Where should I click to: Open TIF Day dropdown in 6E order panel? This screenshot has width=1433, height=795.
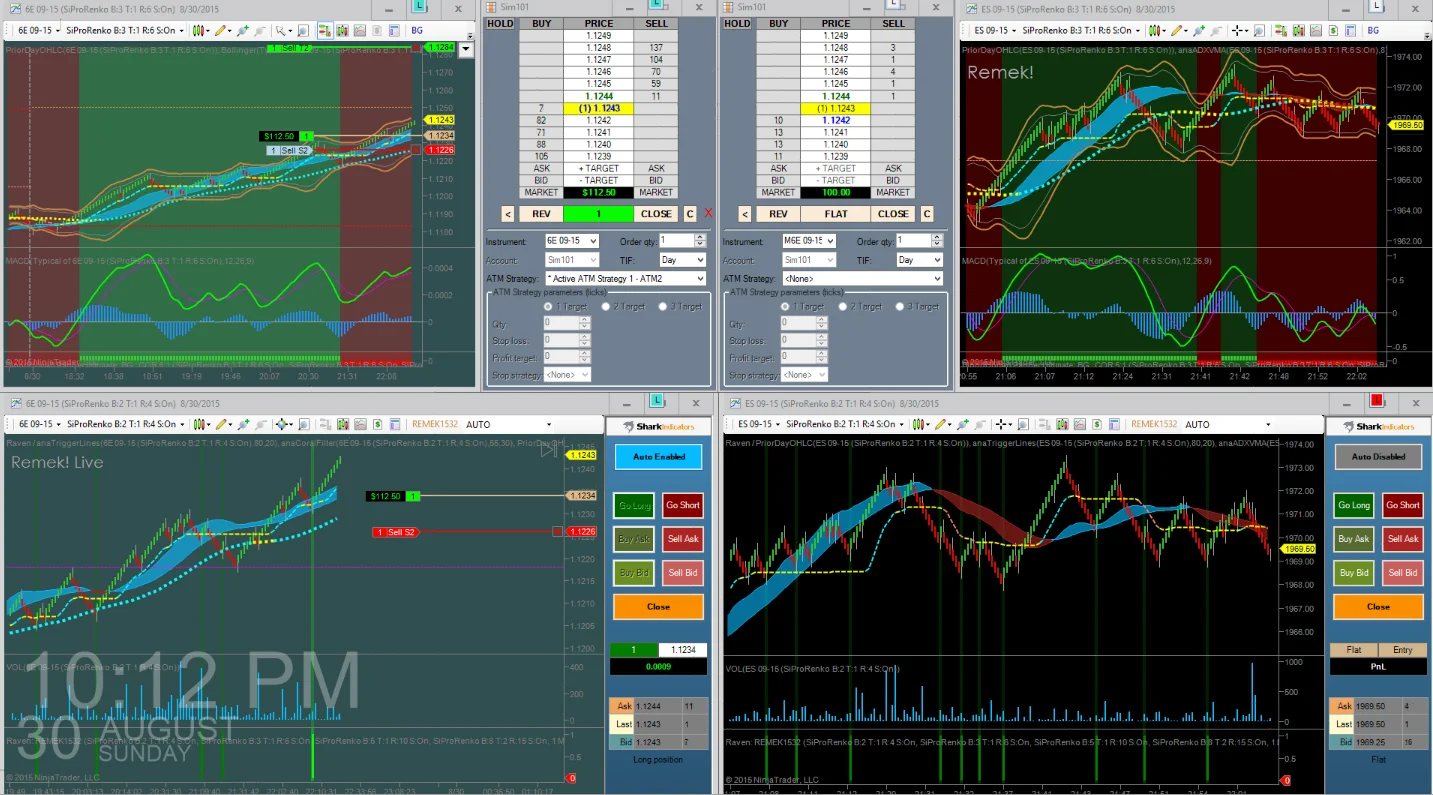(683, 260)
